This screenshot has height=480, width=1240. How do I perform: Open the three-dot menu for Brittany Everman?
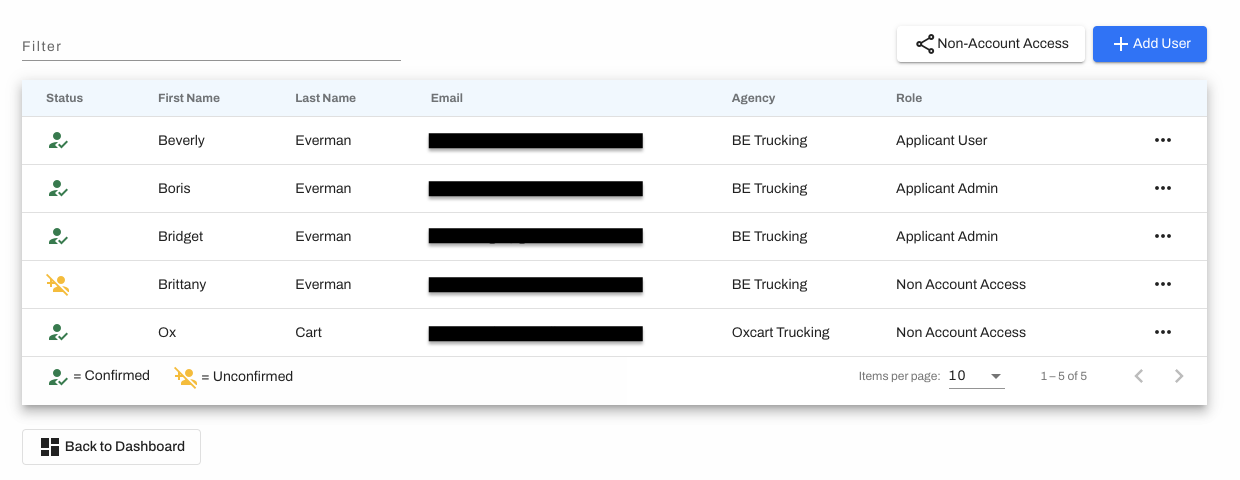pos(1162,284)
